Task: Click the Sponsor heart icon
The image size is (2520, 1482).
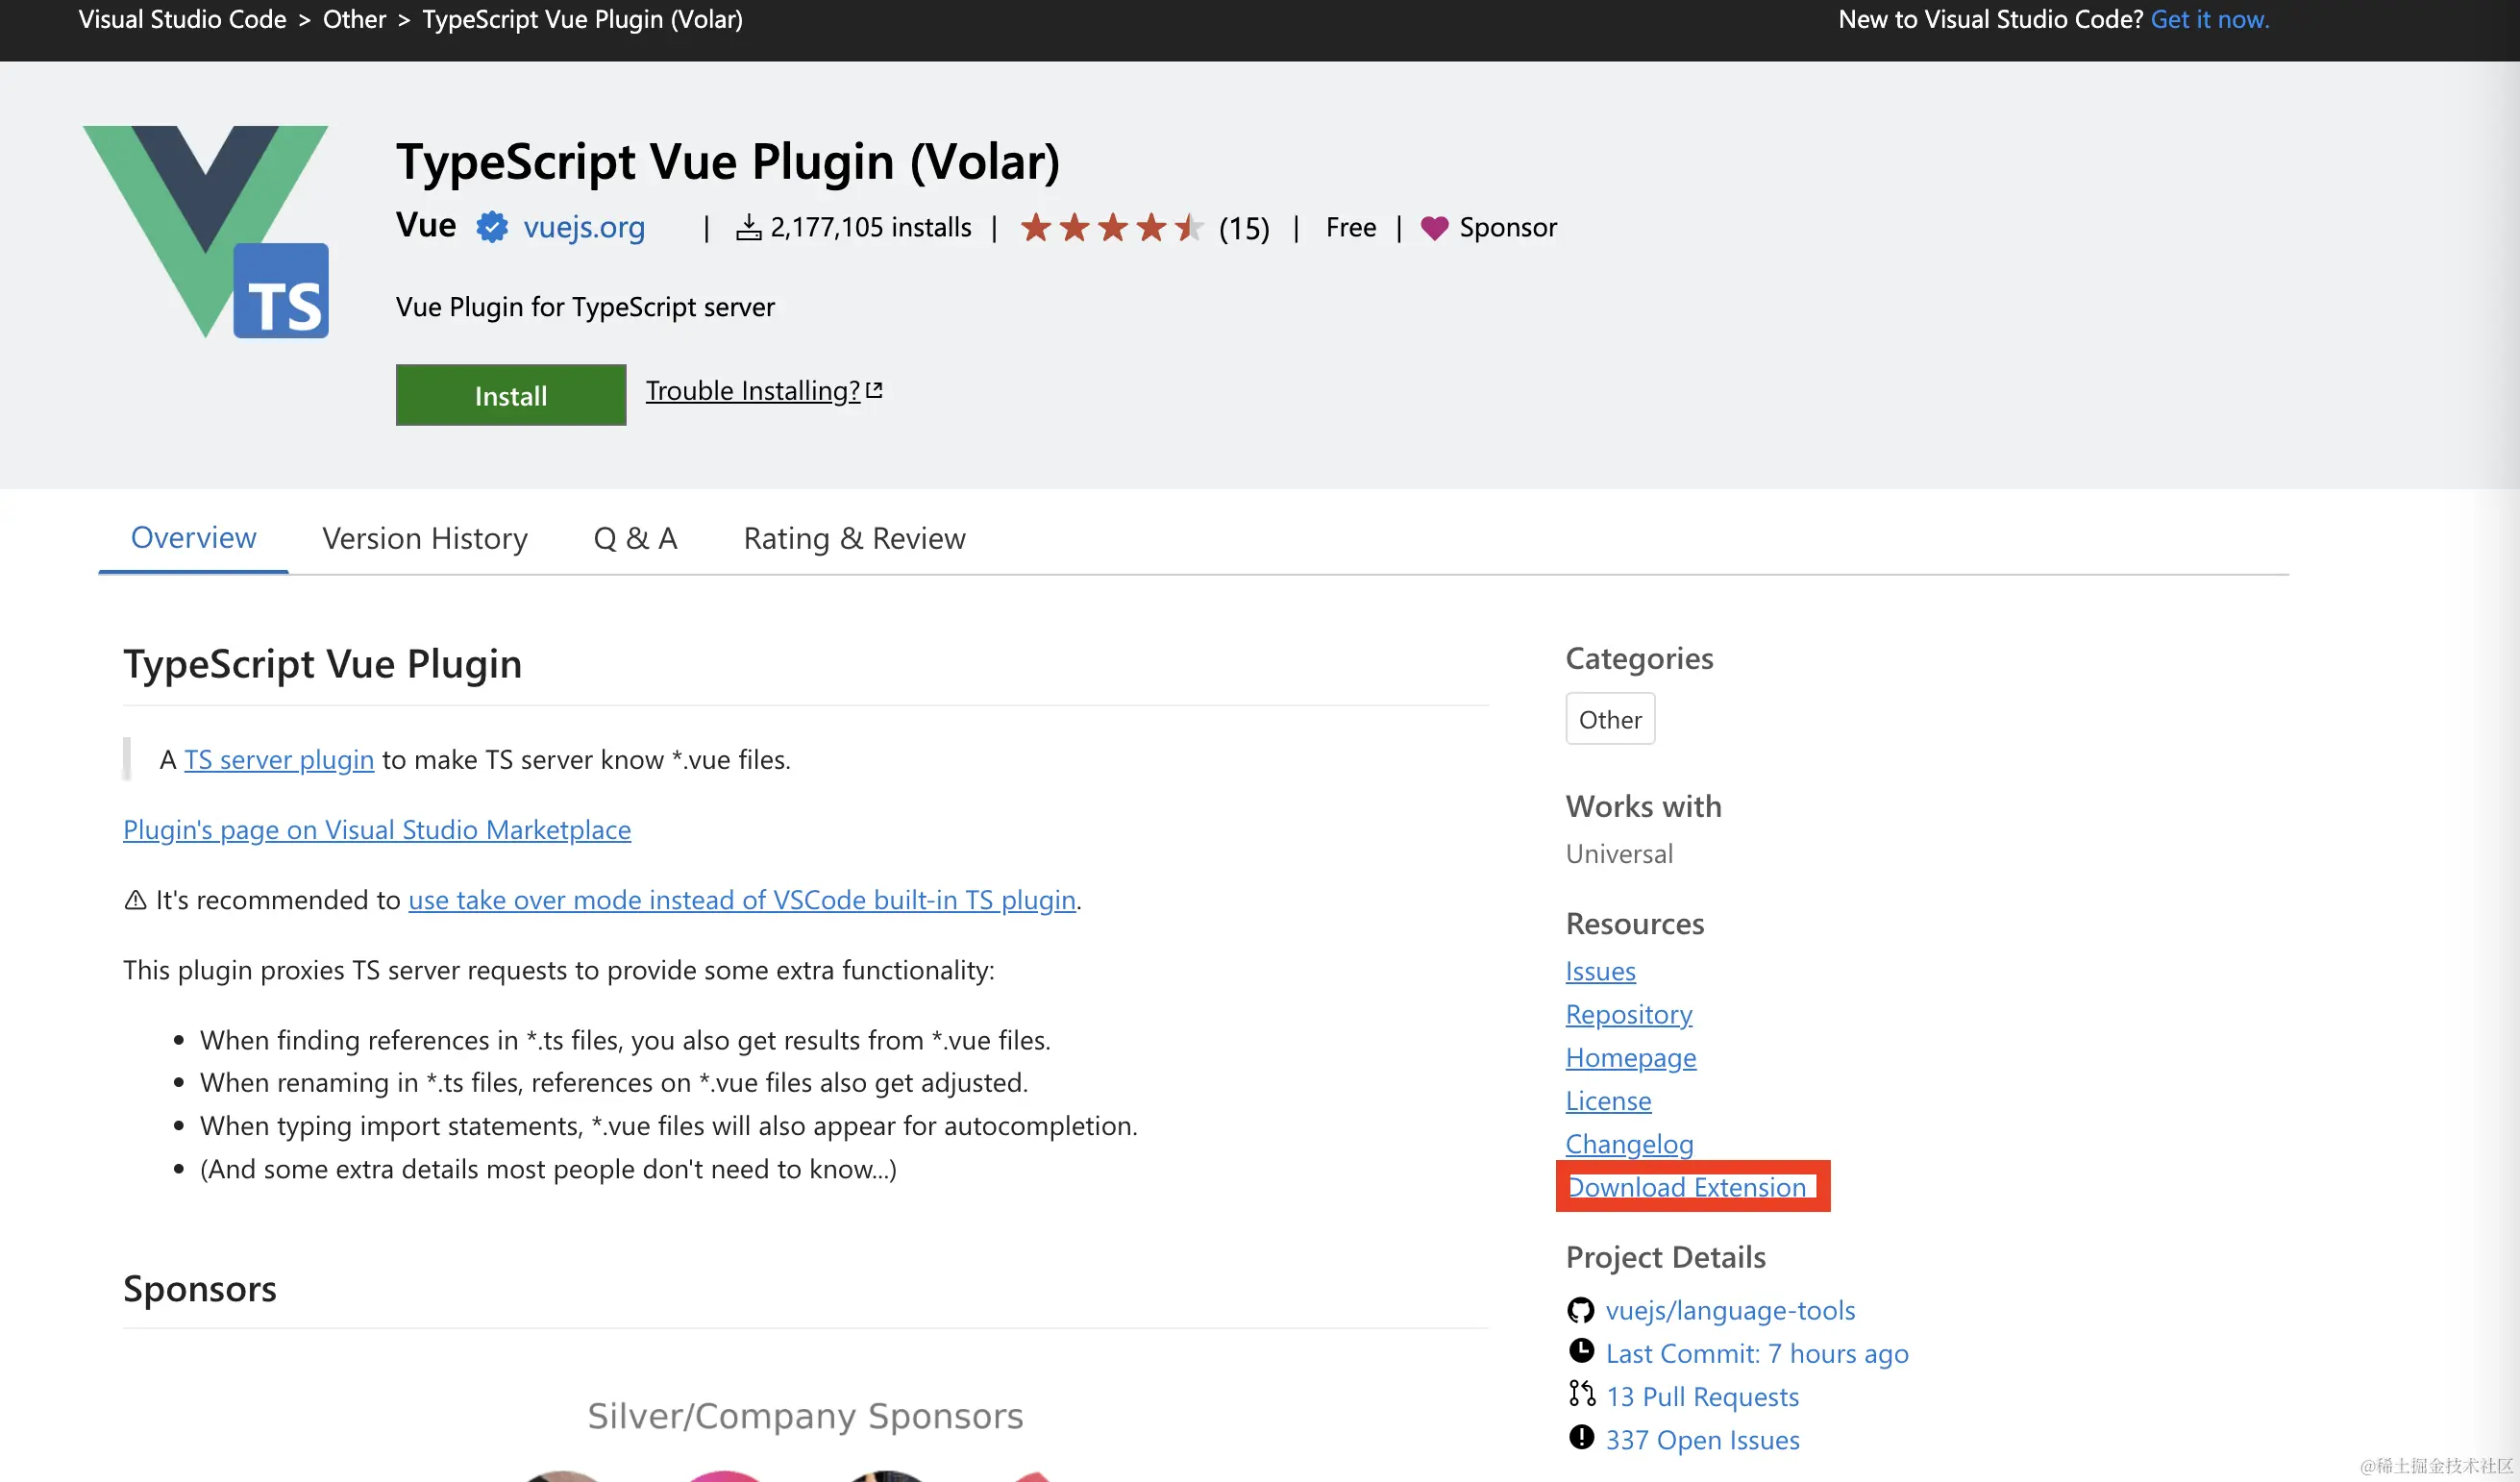Action: coord(1434,228)
